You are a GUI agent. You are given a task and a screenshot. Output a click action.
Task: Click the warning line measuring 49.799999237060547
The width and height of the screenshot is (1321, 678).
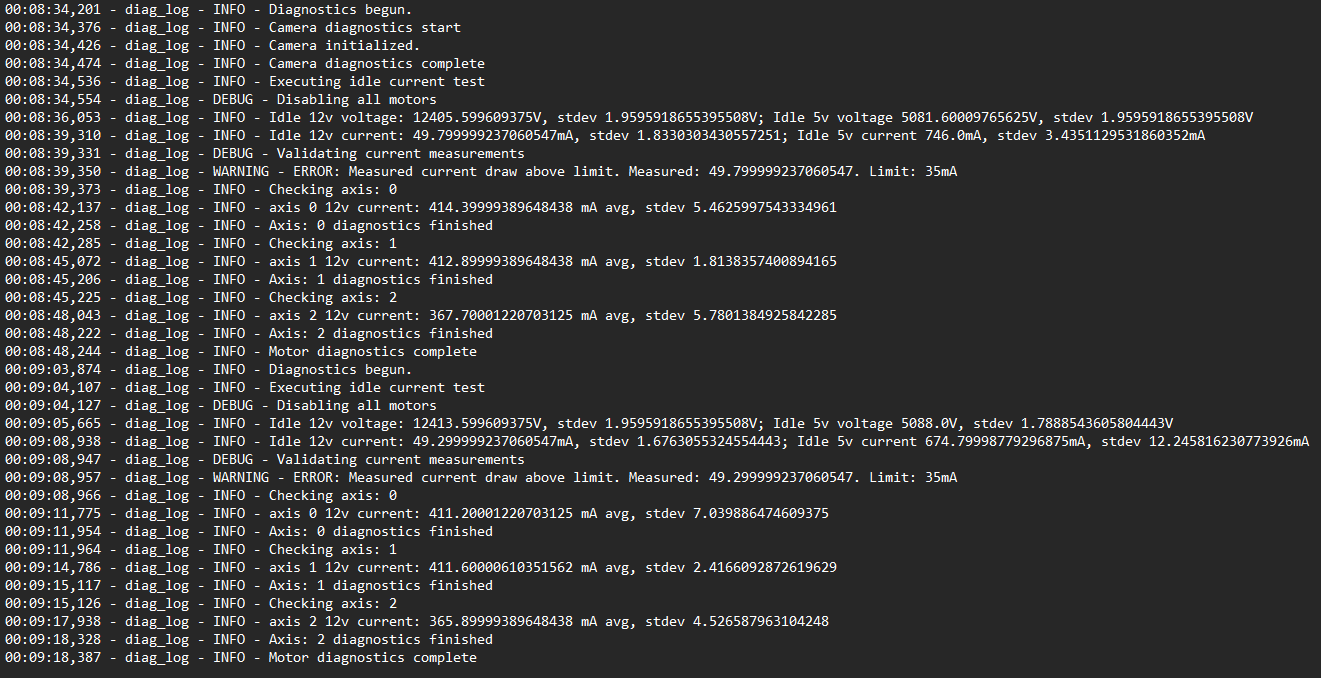click(584, 172)
